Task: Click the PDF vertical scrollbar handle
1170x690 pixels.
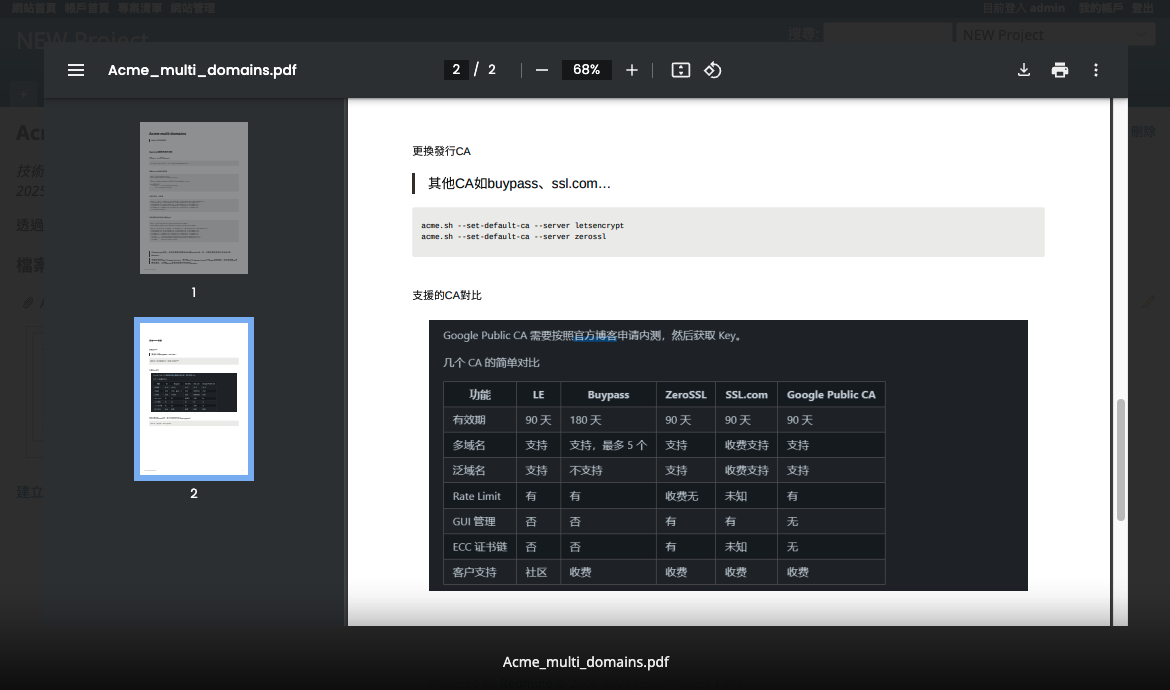Action: 1121,460
